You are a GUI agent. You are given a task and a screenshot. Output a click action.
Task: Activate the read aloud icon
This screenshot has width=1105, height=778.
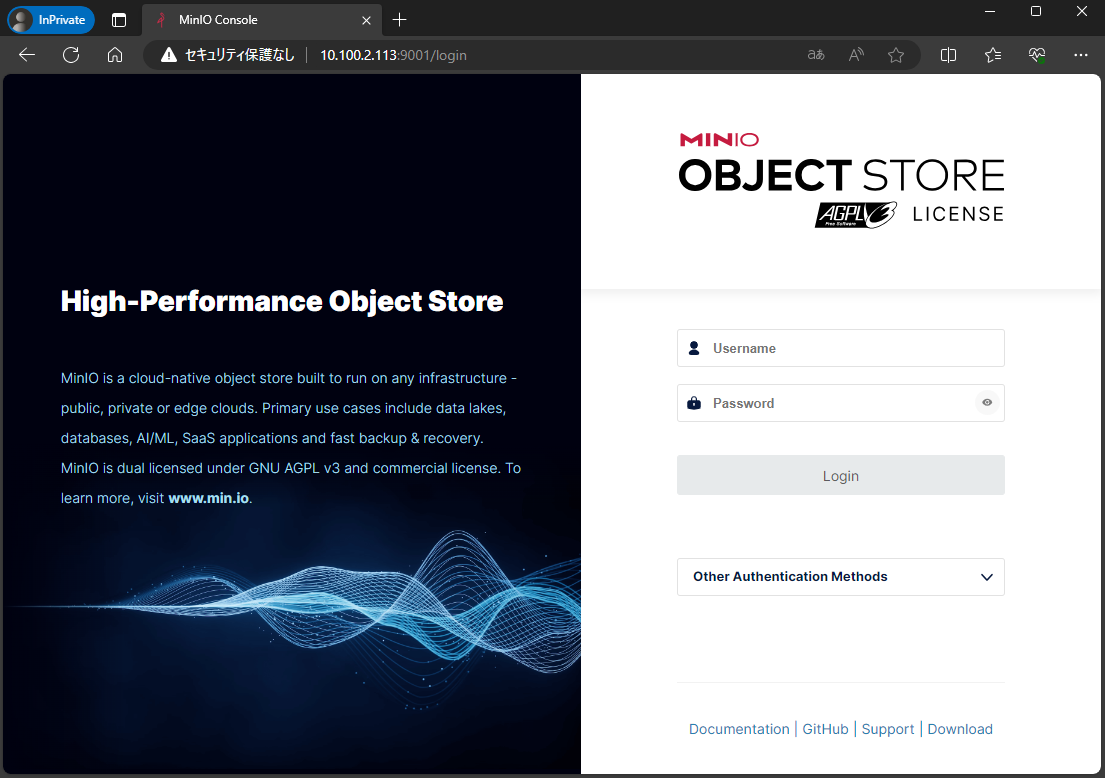856,55
